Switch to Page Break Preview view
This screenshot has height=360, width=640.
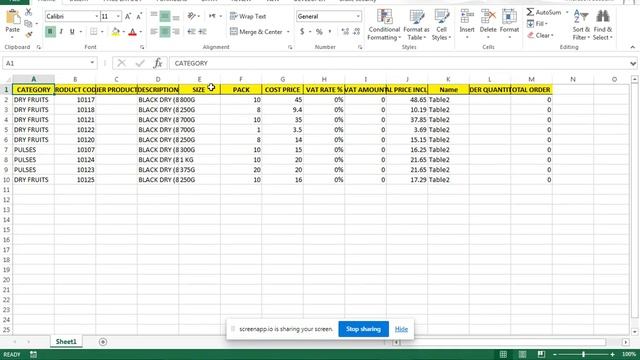541,354
